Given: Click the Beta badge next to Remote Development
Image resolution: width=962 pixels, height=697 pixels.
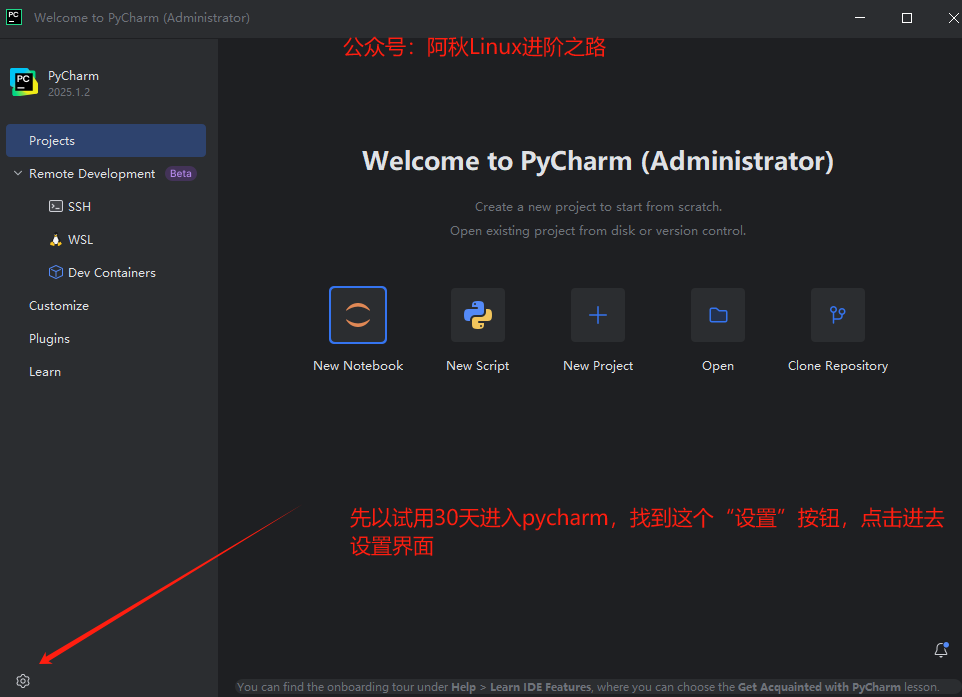Looking at the screenshot, I should tap(181, 174).
